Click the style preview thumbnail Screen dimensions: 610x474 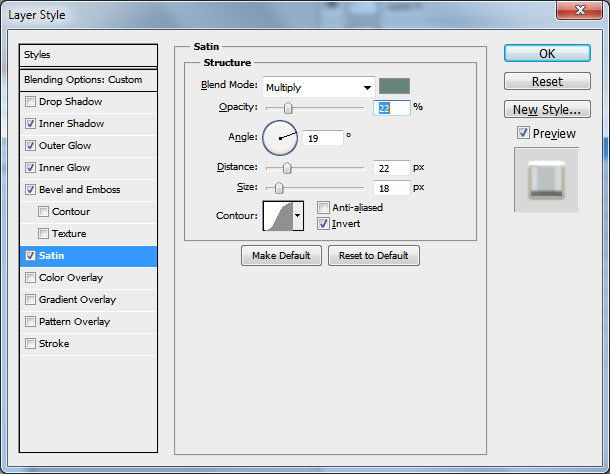coord(546,180)
